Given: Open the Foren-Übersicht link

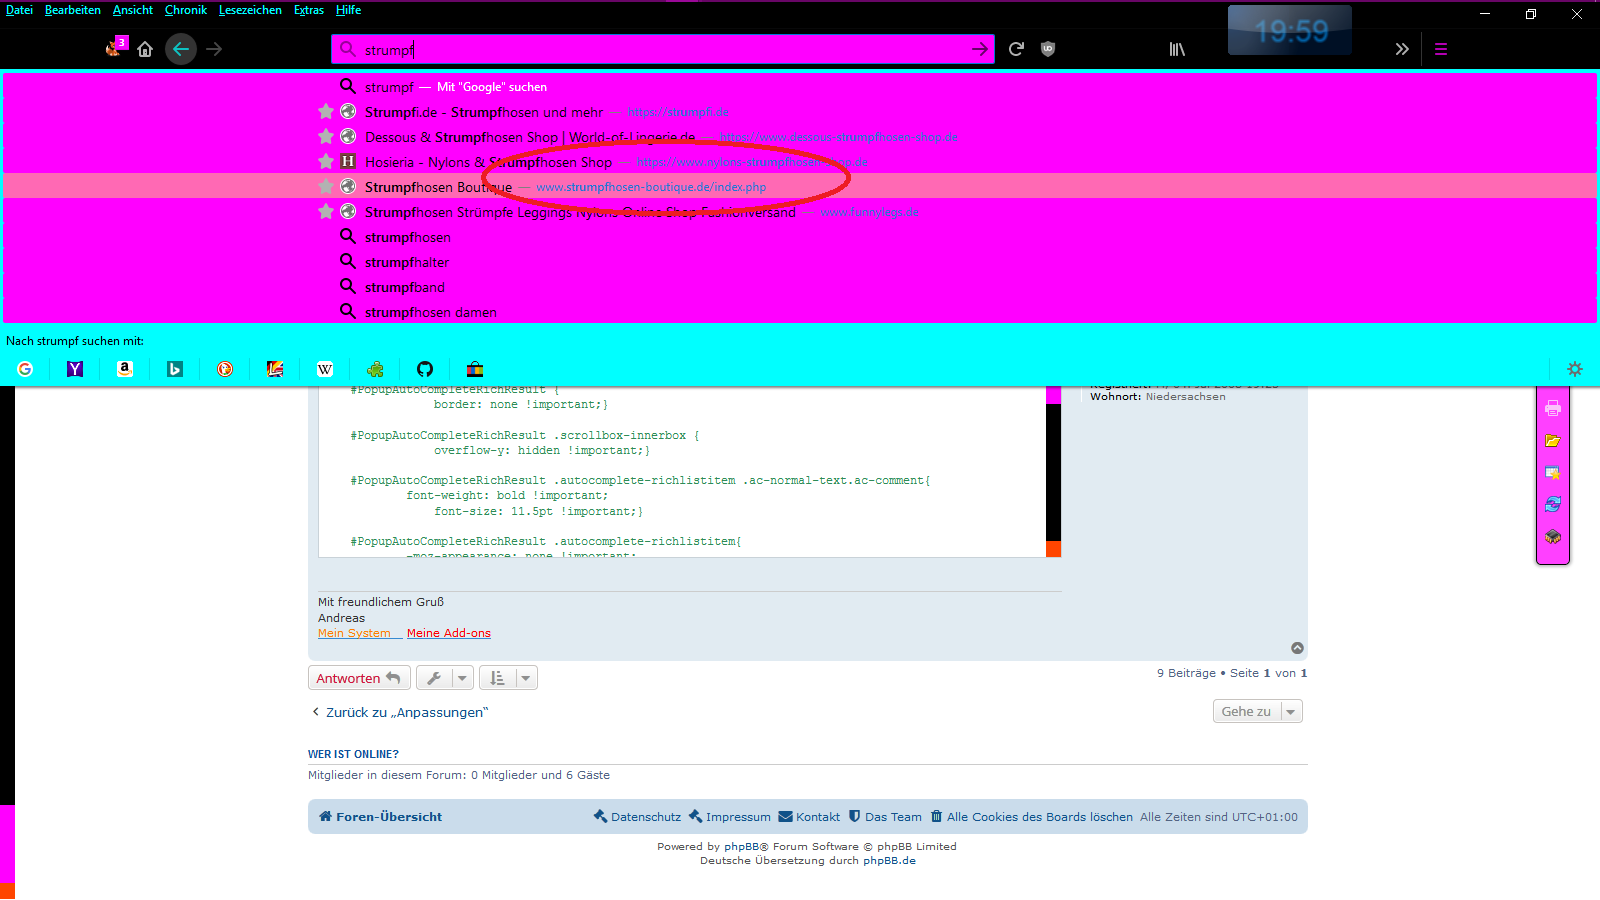Looking at the screenshot, I should [381, 817].
